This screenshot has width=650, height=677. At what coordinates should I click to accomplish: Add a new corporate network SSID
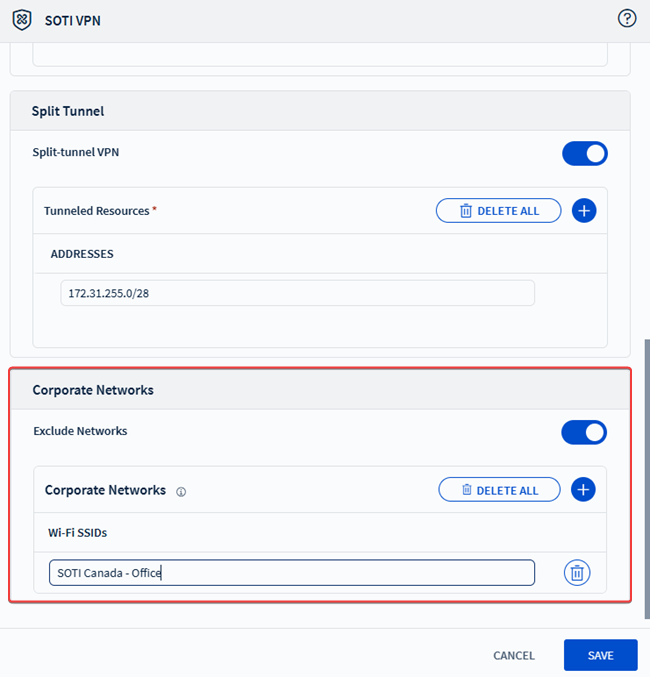(x=583, y=490)
